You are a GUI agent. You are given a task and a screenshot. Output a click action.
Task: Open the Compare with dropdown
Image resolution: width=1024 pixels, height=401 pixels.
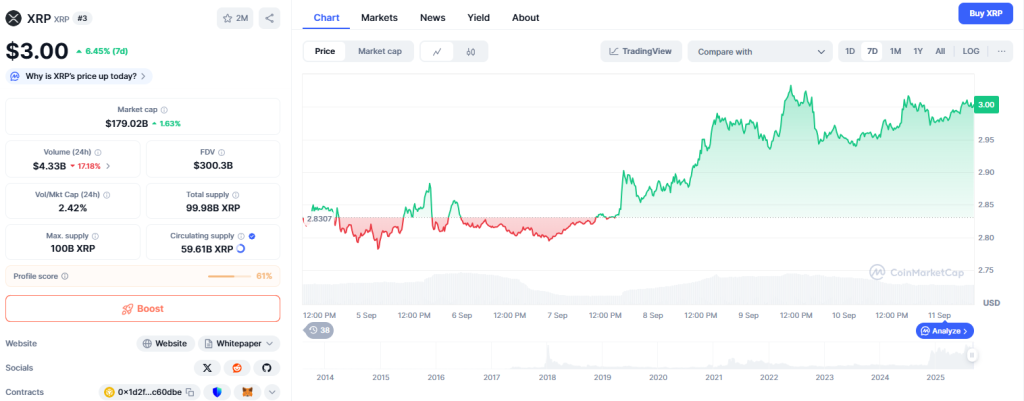[x=760, y=52]
